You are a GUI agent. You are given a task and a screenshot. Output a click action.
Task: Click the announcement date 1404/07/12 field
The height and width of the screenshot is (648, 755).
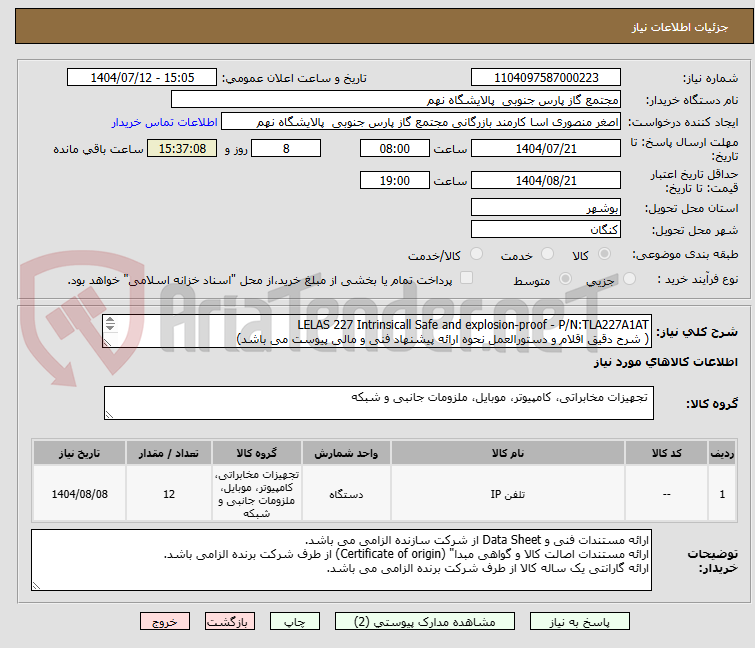point(142,77)
